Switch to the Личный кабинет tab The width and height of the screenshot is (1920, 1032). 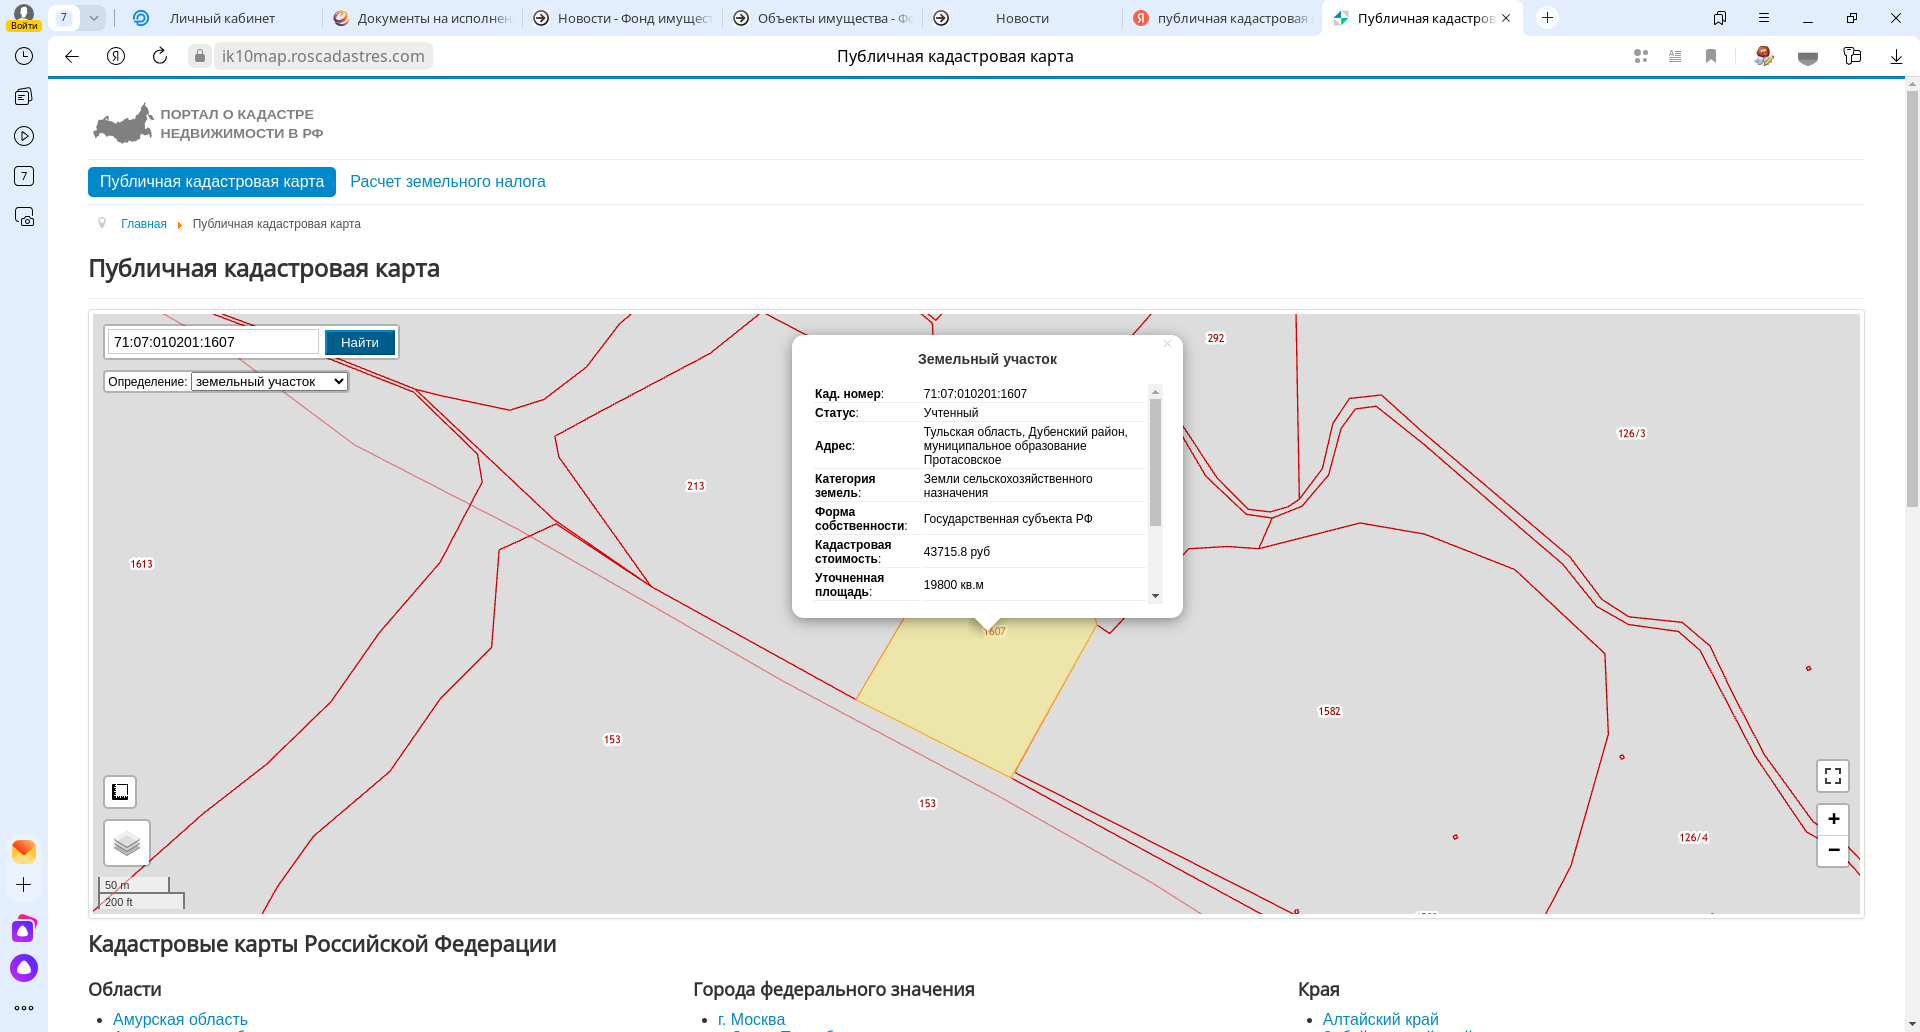(222, 18)
